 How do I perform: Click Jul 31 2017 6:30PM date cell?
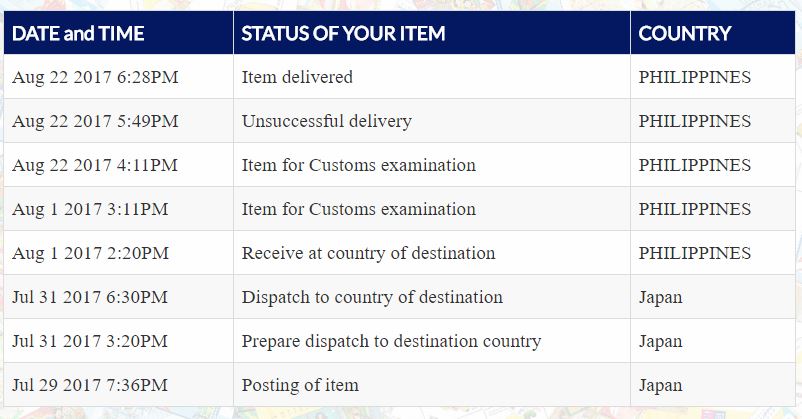[x=90, y=297]
